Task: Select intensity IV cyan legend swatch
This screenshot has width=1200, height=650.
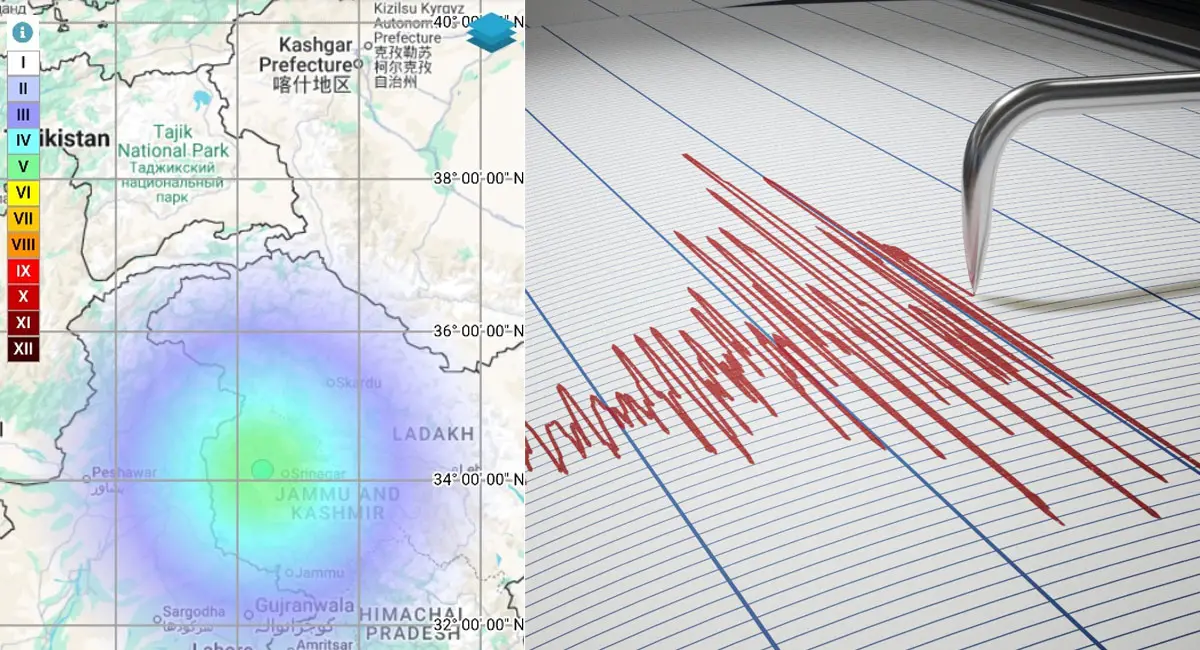Action: (24, 141)
